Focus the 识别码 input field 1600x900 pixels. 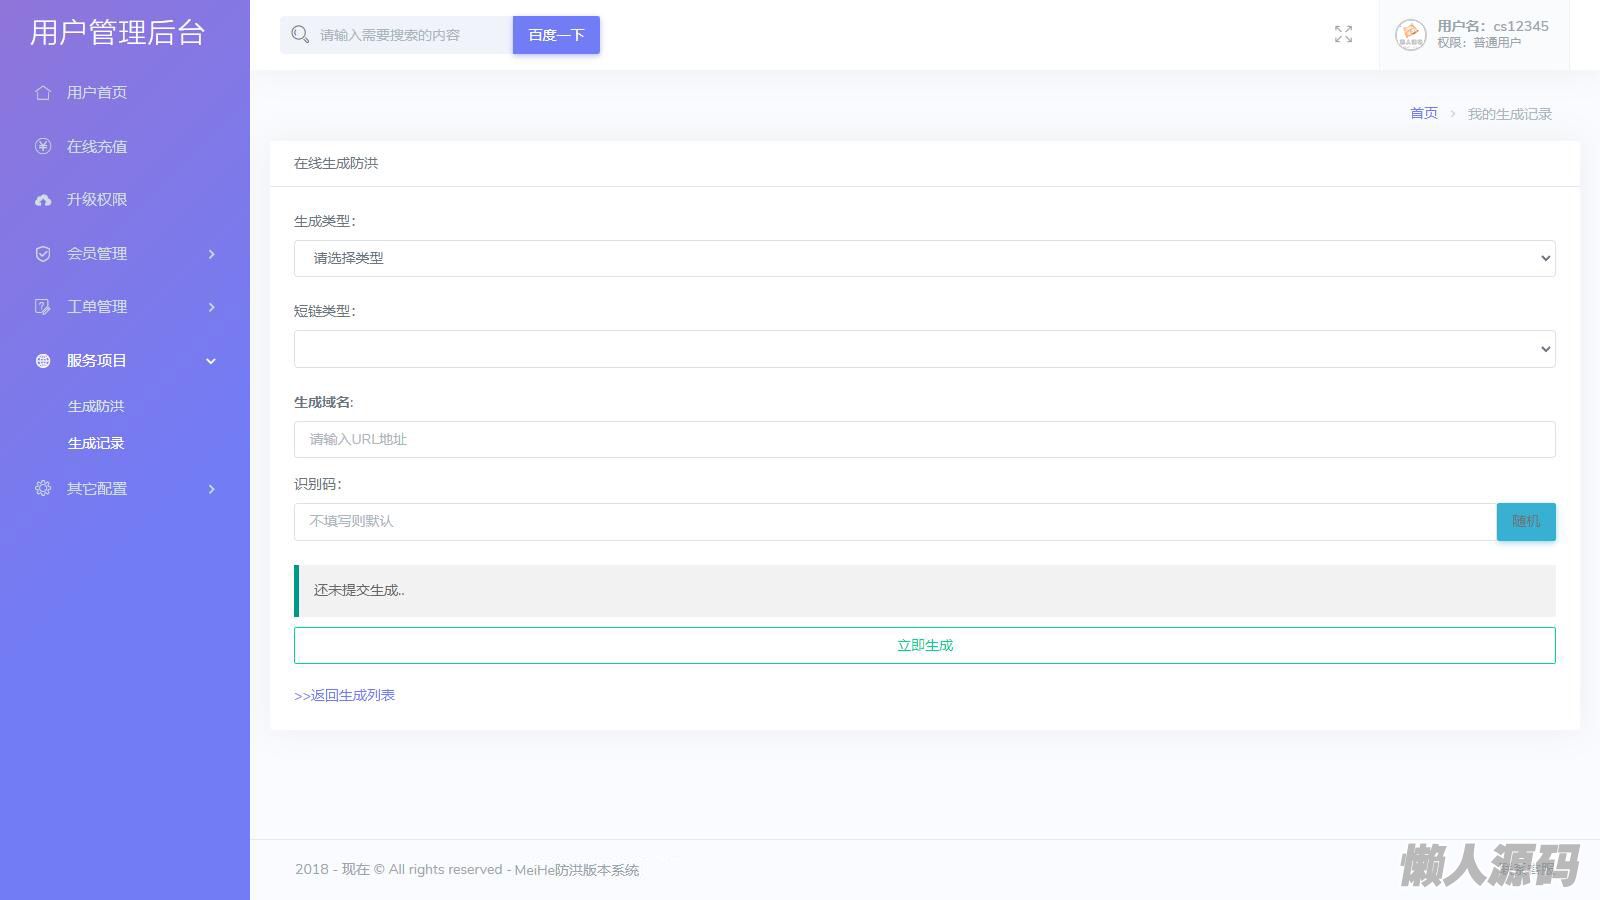pyautogui.click(x=895, y=522)
